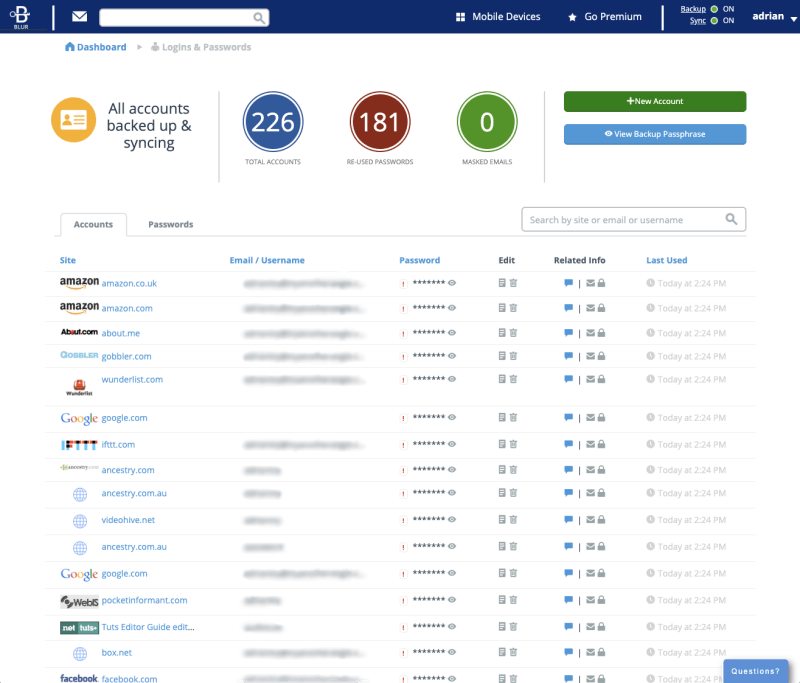Click the envelope icon in videohive.net row
Screen dimensions: 800x683
tap(590, 519)
